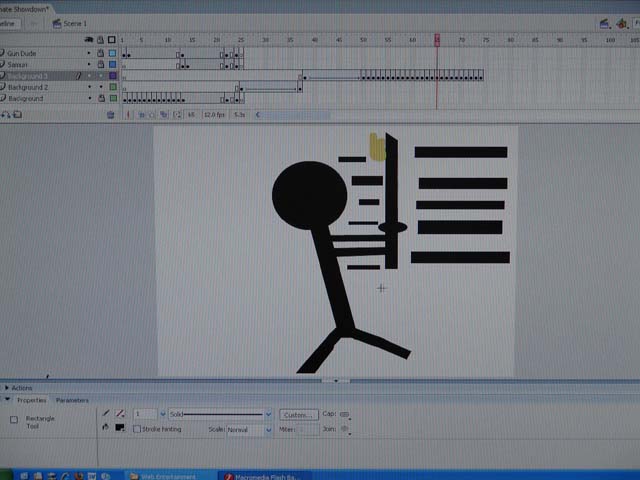Open the black fill color swatch
Screen dimensions: 640x480
pyautogui.click(x=120, y=428)
